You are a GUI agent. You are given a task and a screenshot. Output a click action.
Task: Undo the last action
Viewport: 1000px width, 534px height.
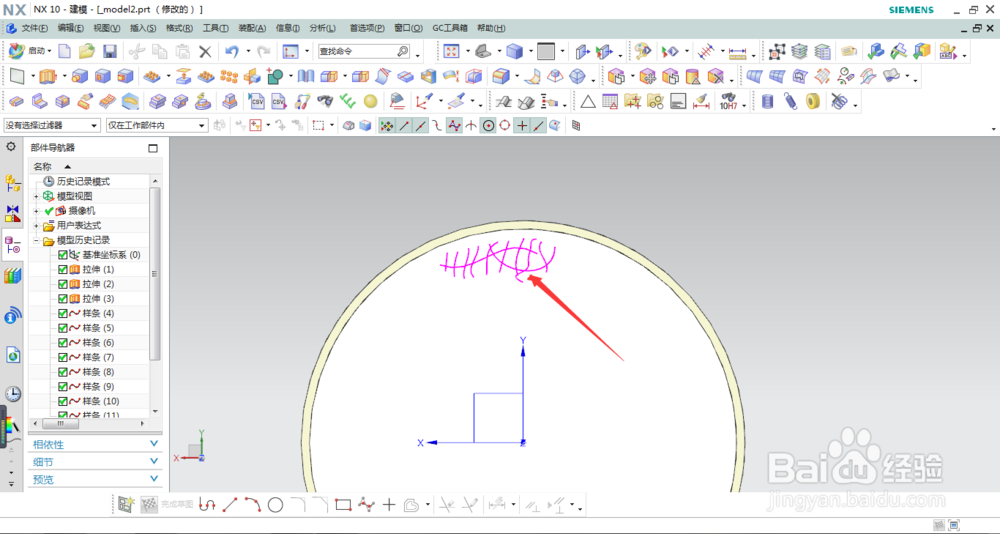[232, 52]
